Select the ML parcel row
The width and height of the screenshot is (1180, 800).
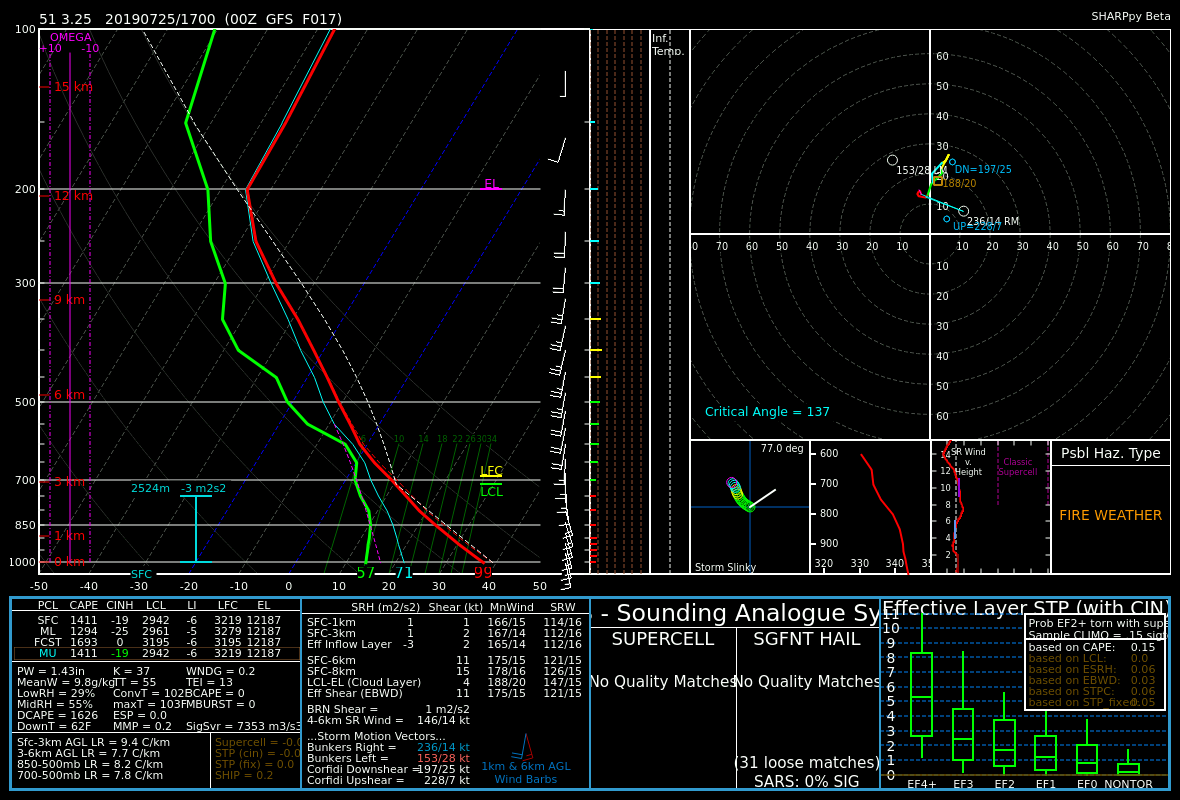(x=156, y=631)
